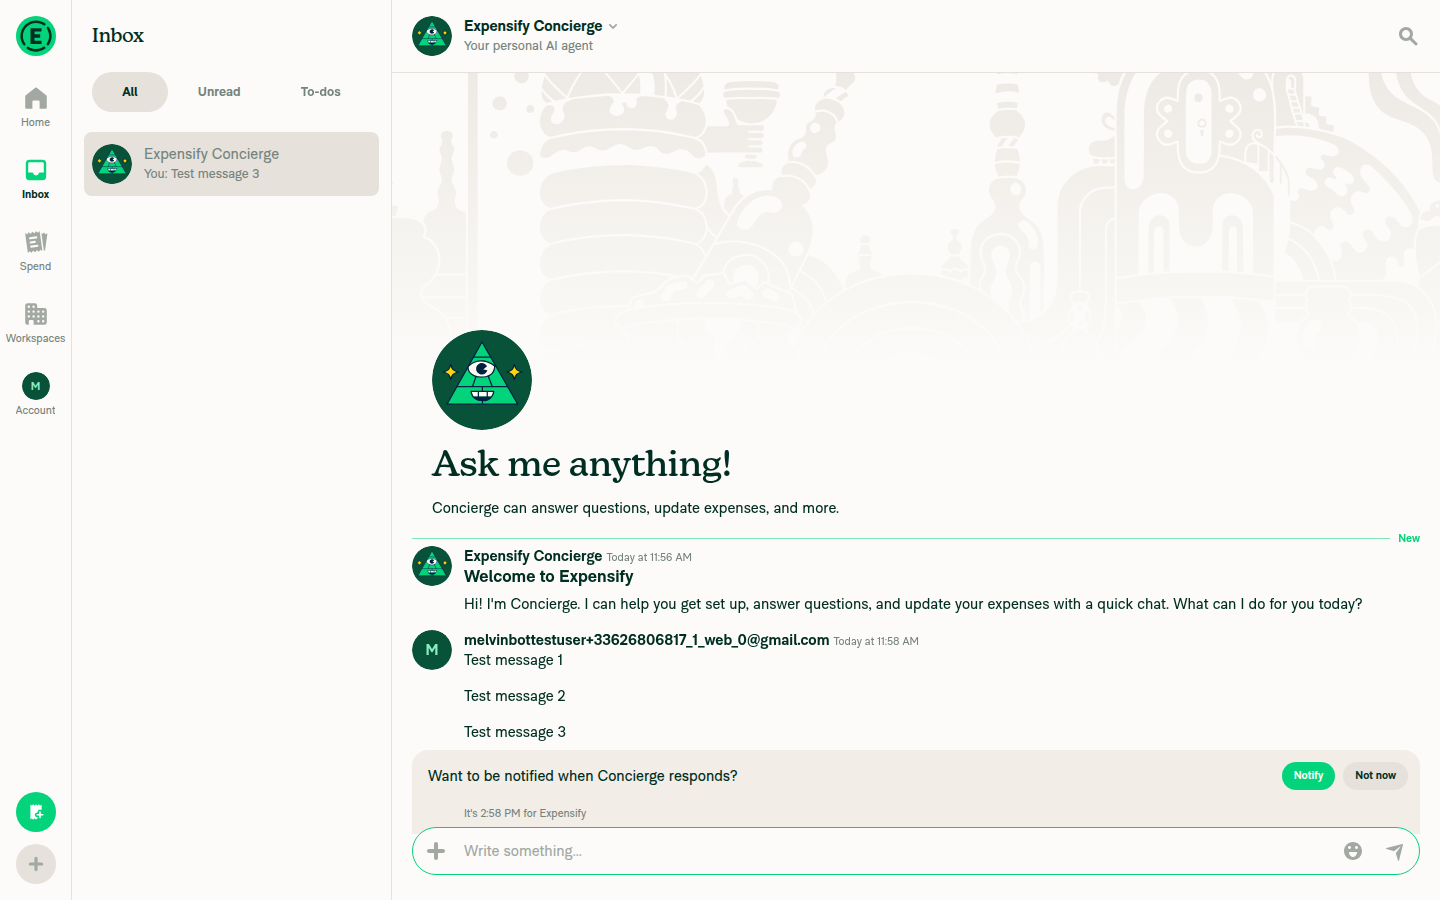Focus the 'Write something...' input
This screenshot has width=1440, height=900.
894,851
